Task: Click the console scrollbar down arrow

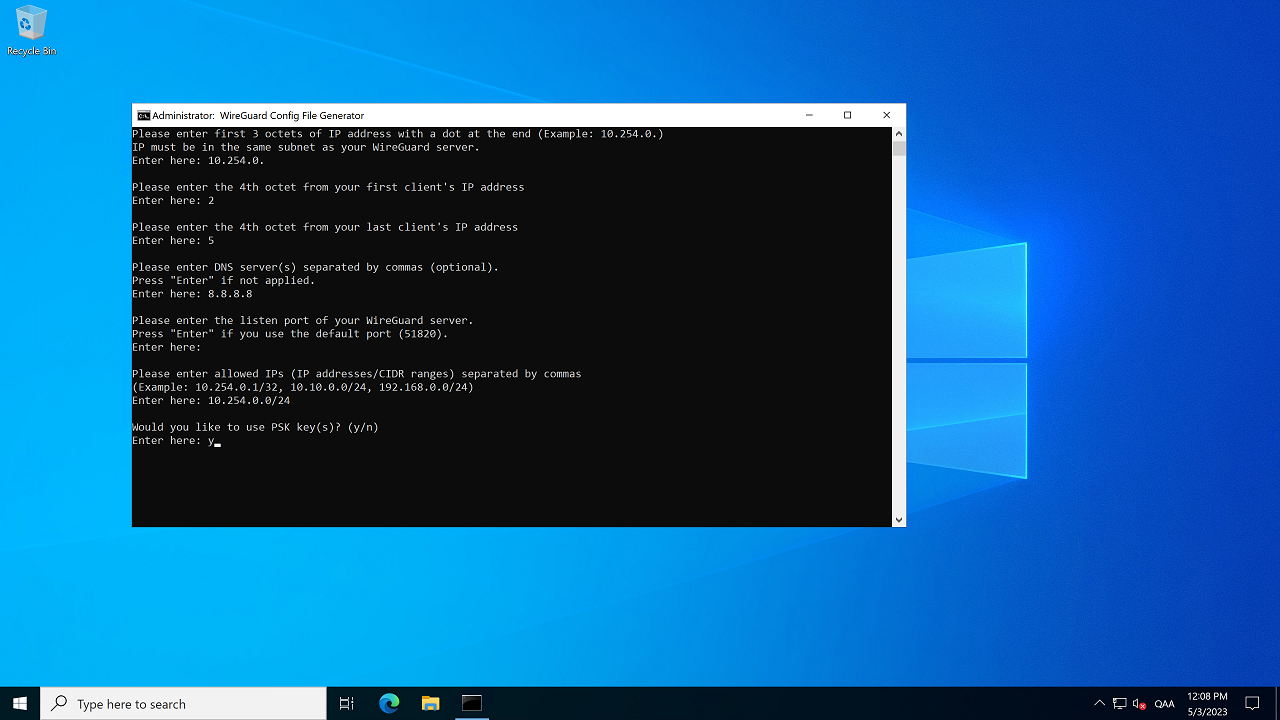Action: coord(898,519)
